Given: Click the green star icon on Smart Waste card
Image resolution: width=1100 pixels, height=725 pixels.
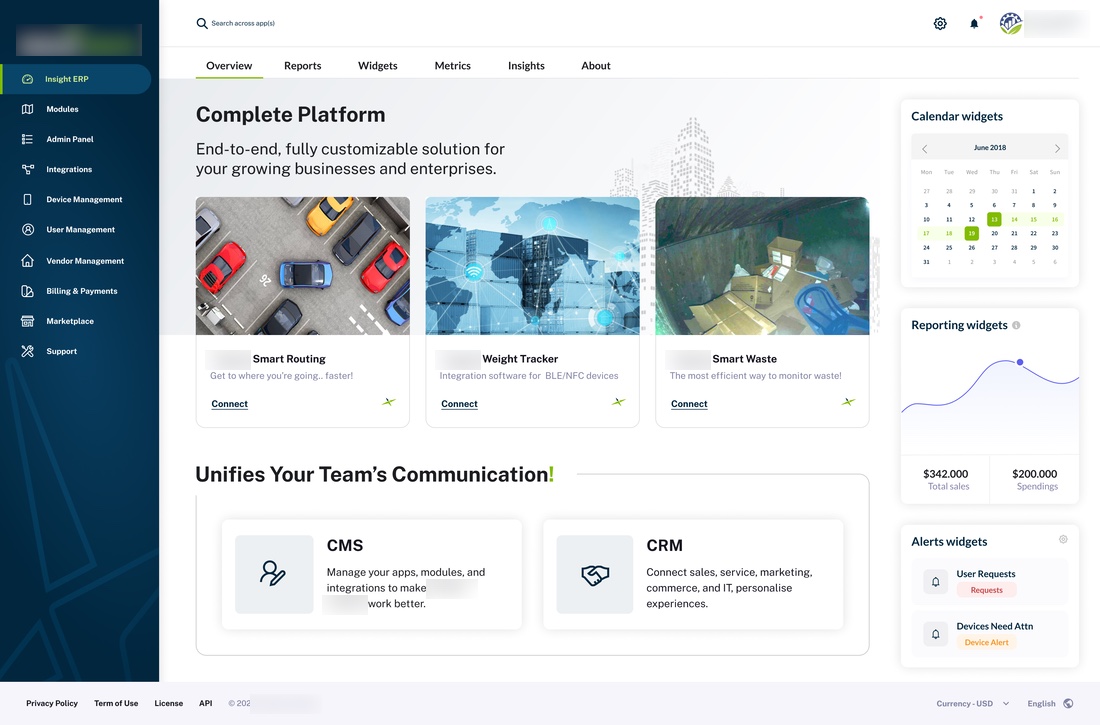Looking at the screenshot, I should (x=848, y=402).
